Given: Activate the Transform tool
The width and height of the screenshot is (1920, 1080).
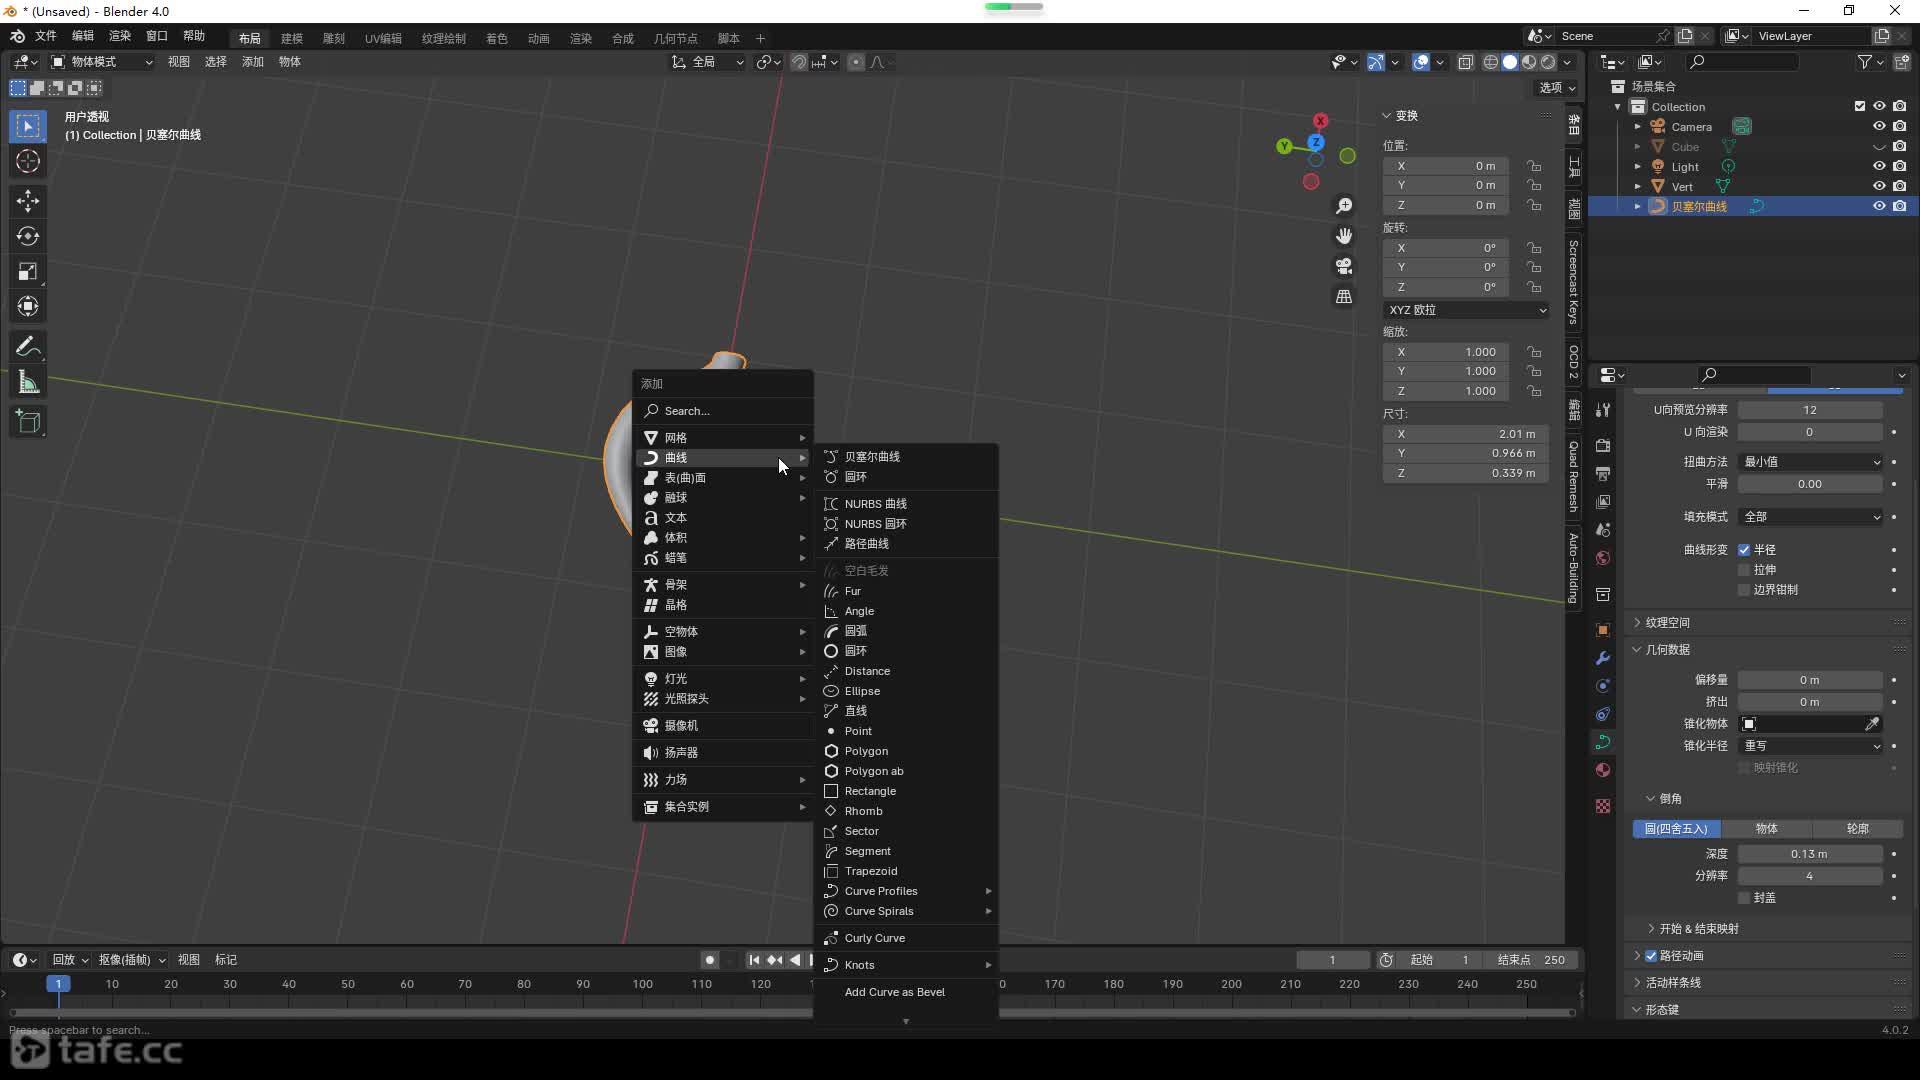Looking at the screenshot, I should [x=28, y=306].
